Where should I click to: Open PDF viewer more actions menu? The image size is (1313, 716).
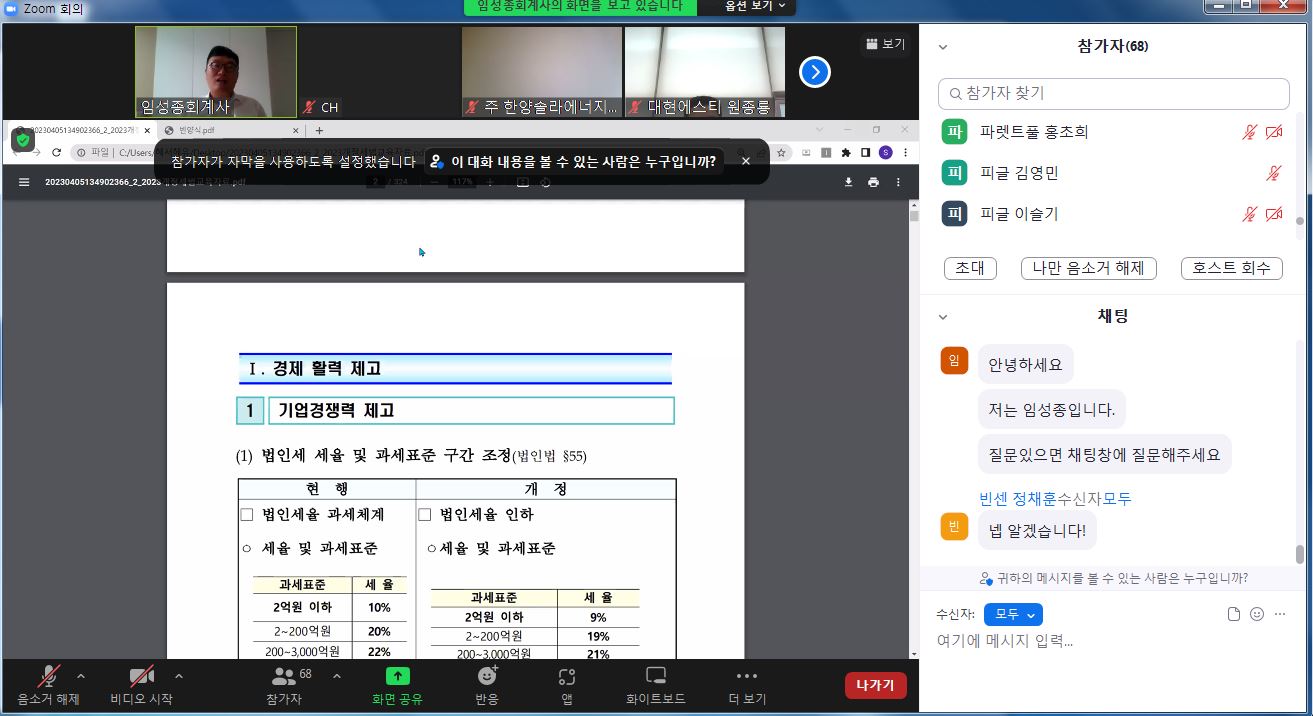tap(898, 182)
